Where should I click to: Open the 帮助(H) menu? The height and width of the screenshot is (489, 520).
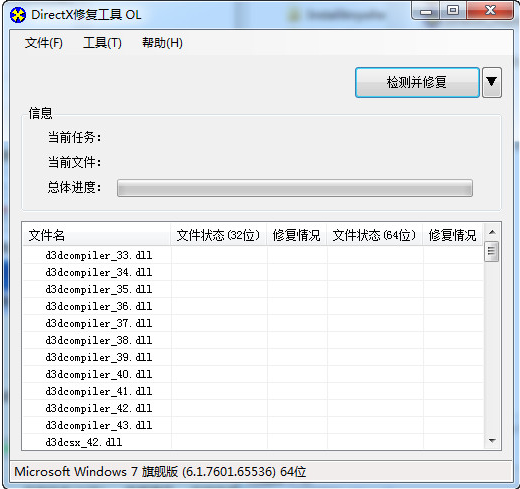(x=162, y=43)
